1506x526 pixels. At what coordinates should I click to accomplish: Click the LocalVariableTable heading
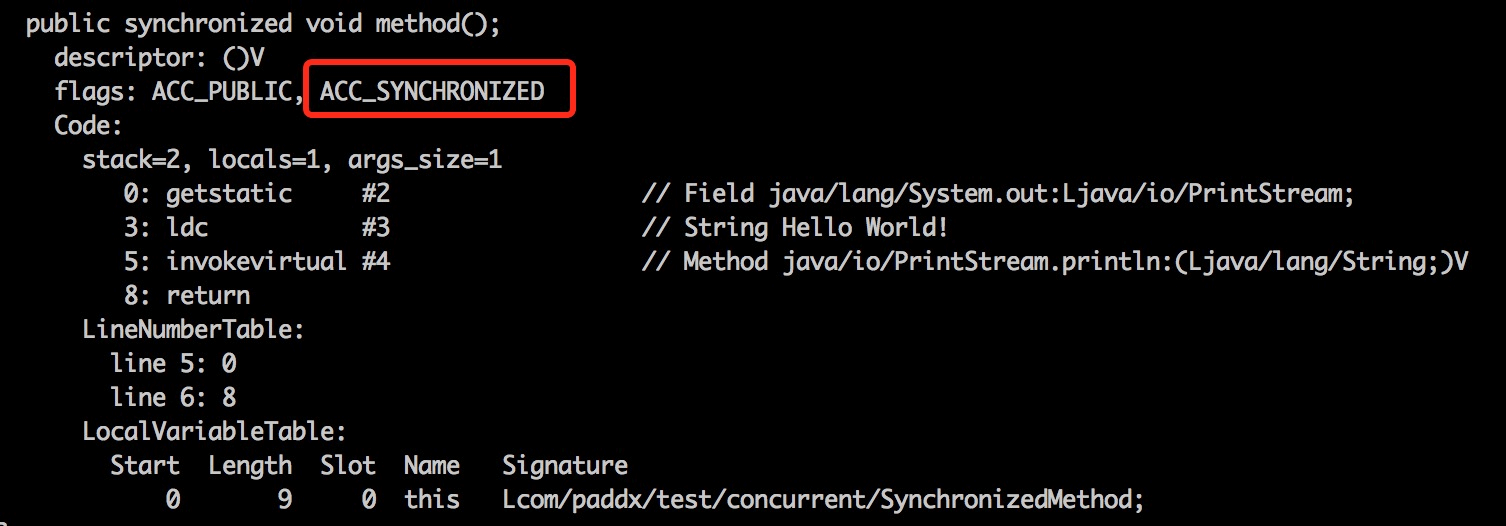[214, 432]
